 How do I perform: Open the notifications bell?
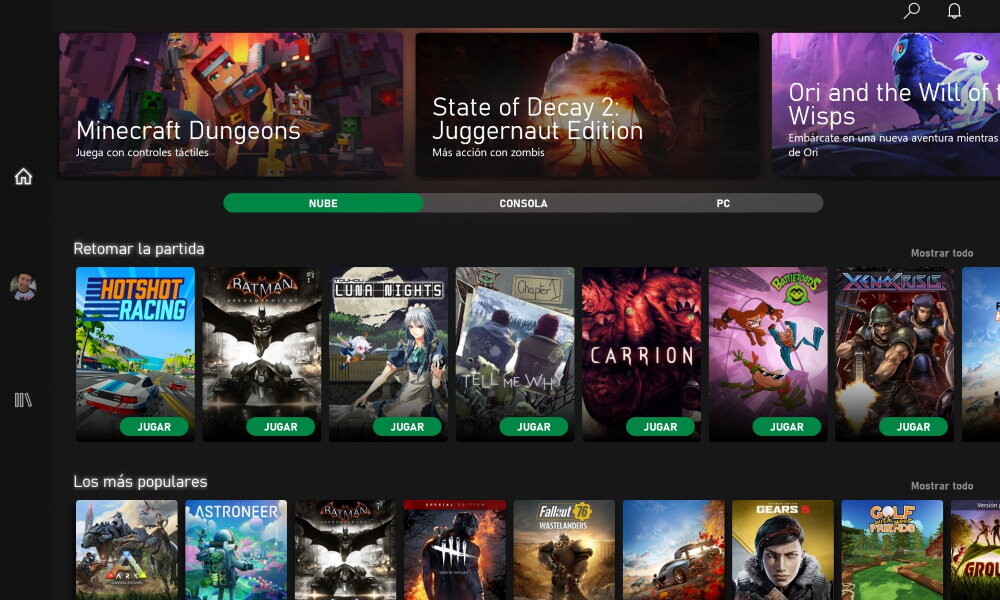[952, 12]
